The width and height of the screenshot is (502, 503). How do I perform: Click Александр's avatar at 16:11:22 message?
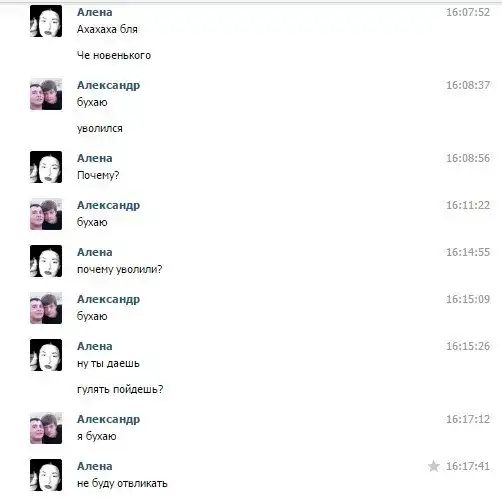tap(46, 214)
